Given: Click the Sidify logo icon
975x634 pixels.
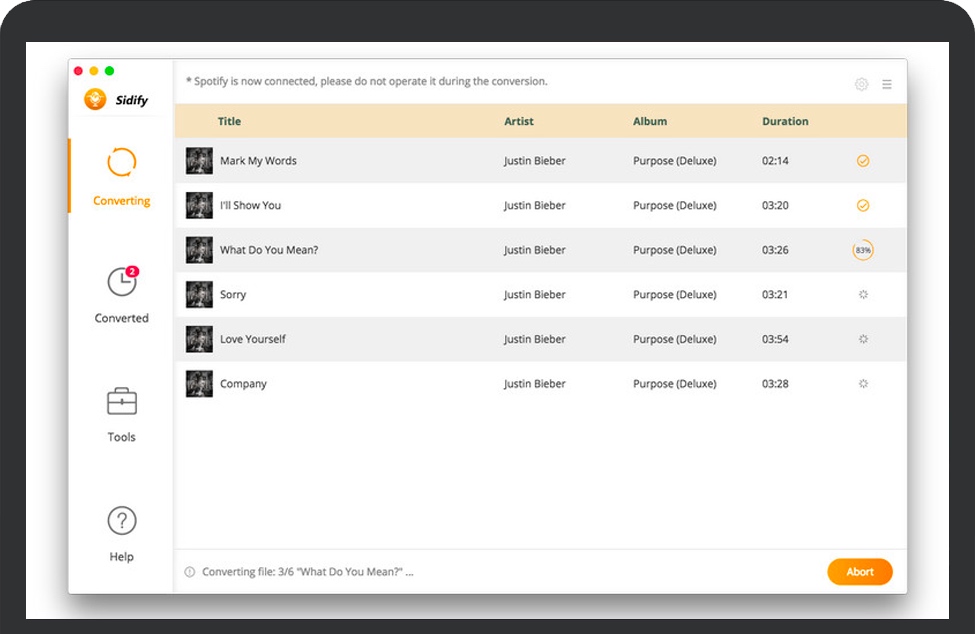Looking at the screenshot, I should coord(96,99).
